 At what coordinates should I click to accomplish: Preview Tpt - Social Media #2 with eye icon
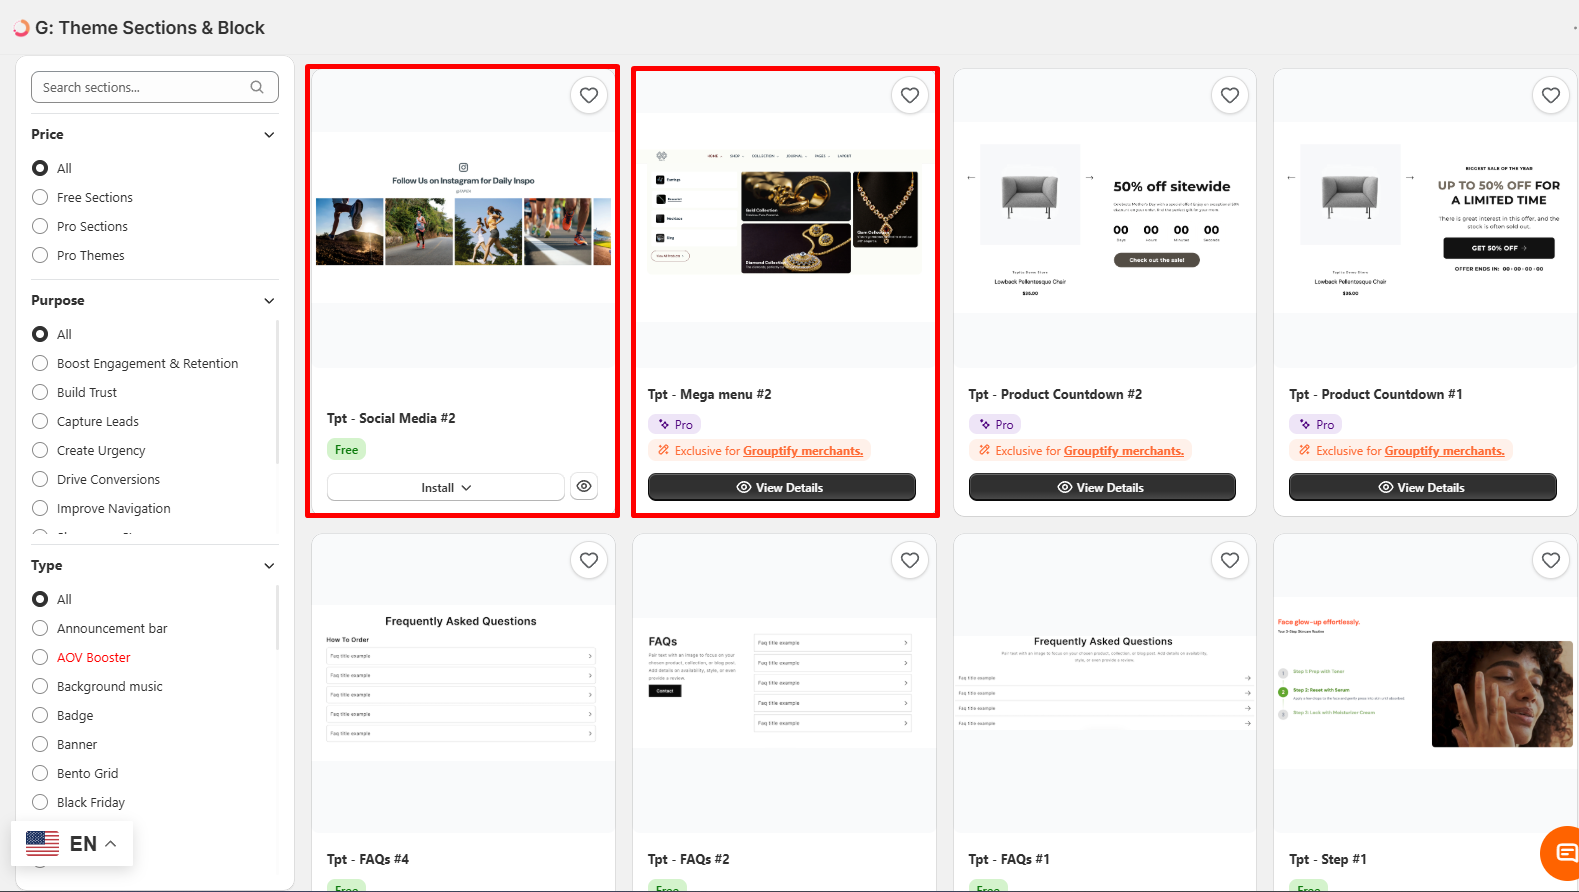tap(584, 487)
